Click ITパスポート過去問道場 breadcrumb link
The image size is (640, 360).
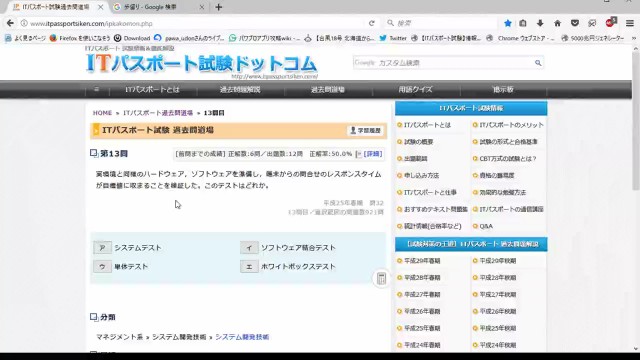(158, 113)
